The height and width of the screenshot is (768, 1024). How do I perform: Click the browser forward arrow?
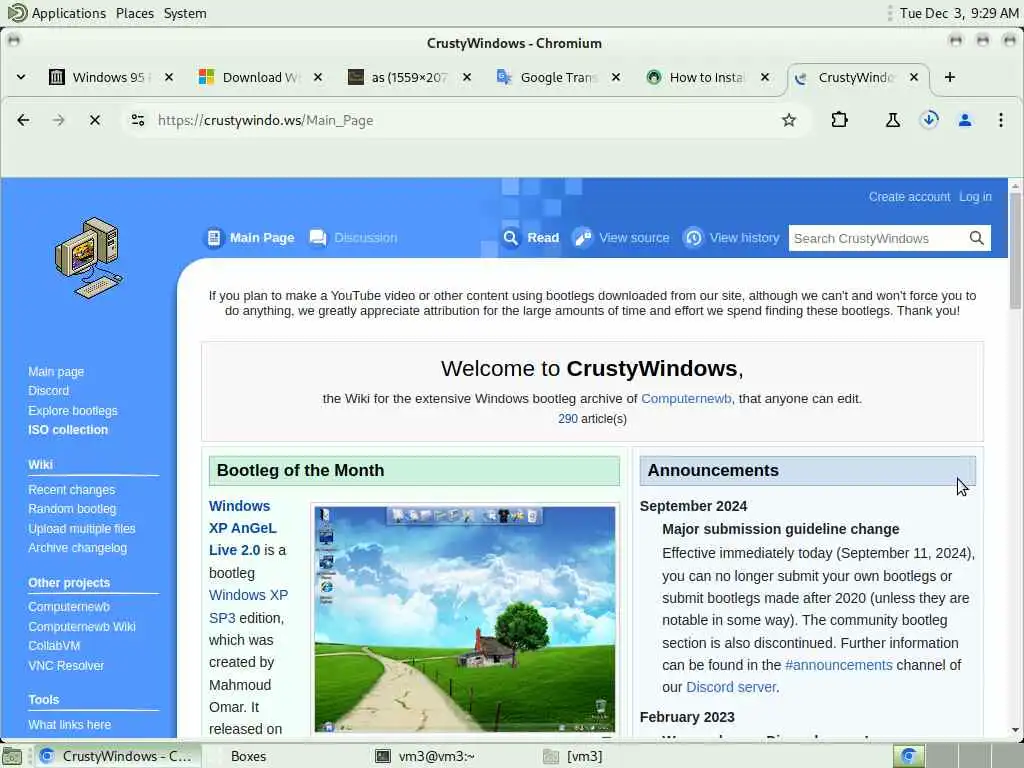click(x=59, y=120)
